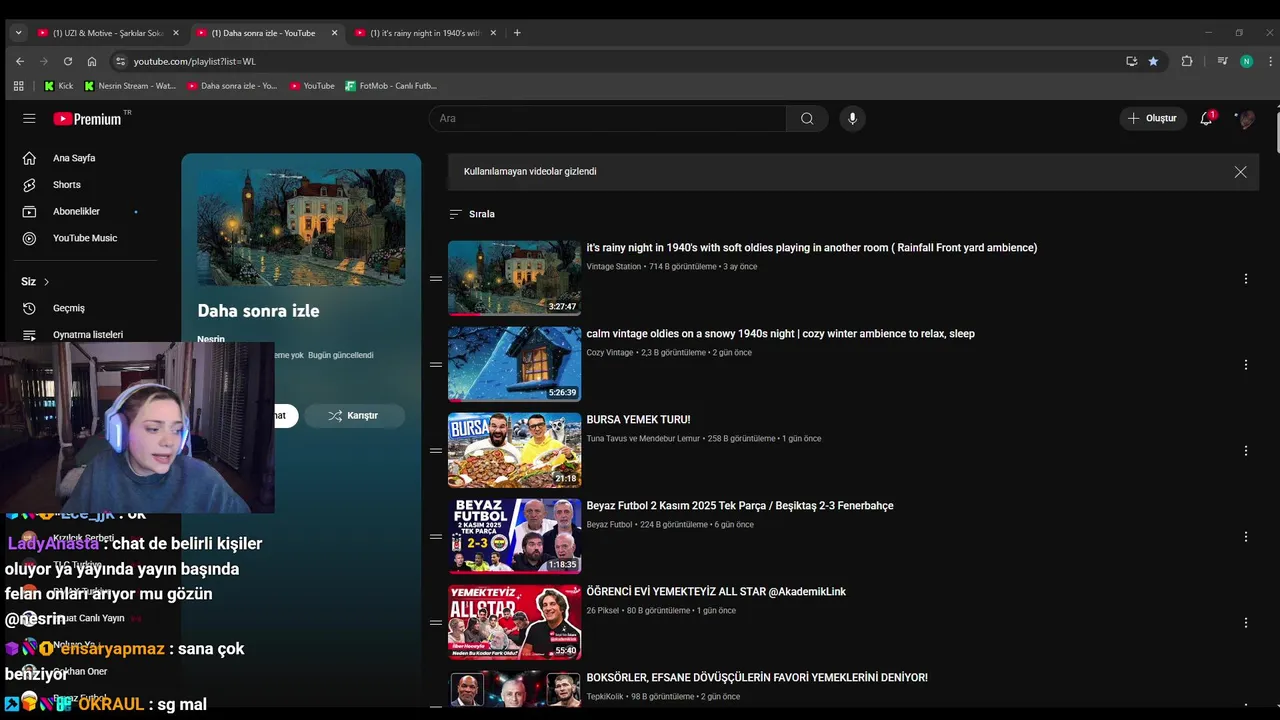Screen dimensions: 1280x720
Task: Expand the Siz section chevron
Action: point(46,282)
